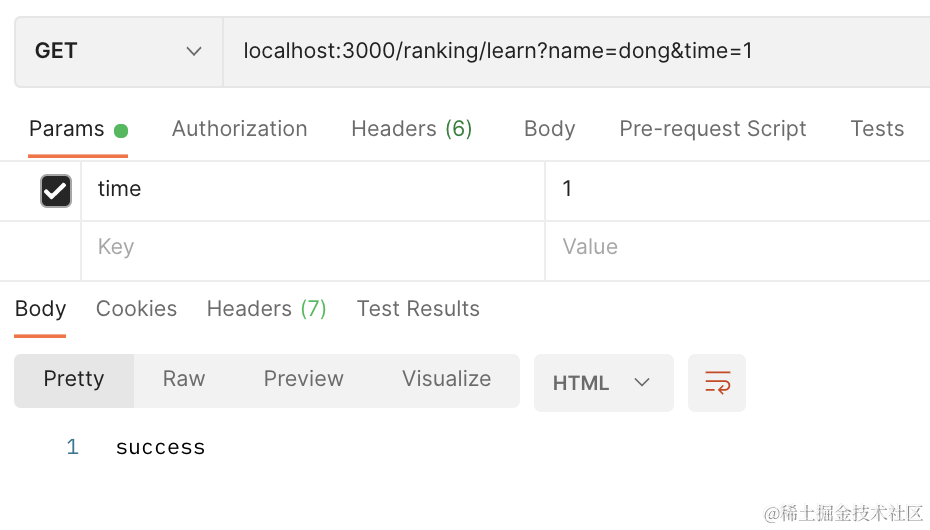The height and width of the screenshot is (530, 930).
Task: Select the request Body tab
Action: coord(549,129)
